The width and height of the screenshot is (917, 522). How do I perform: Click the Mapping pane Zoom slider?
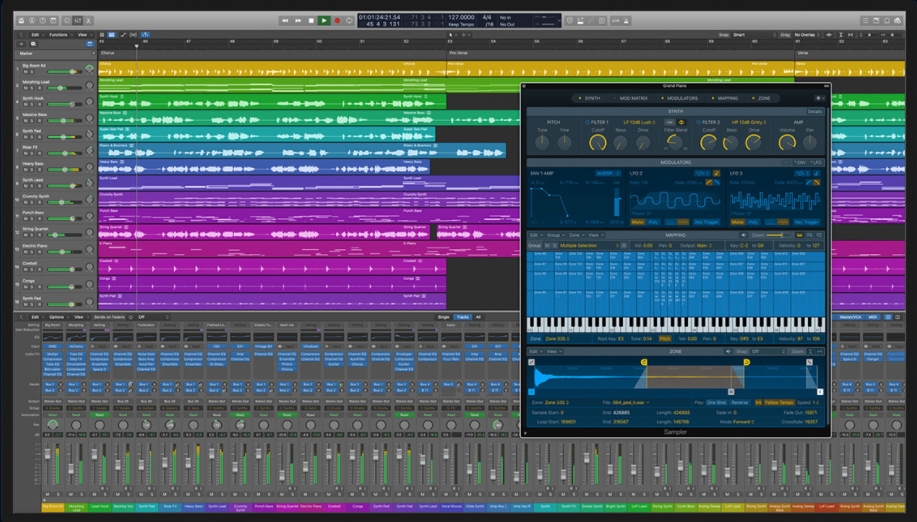[x=779, y=235]
